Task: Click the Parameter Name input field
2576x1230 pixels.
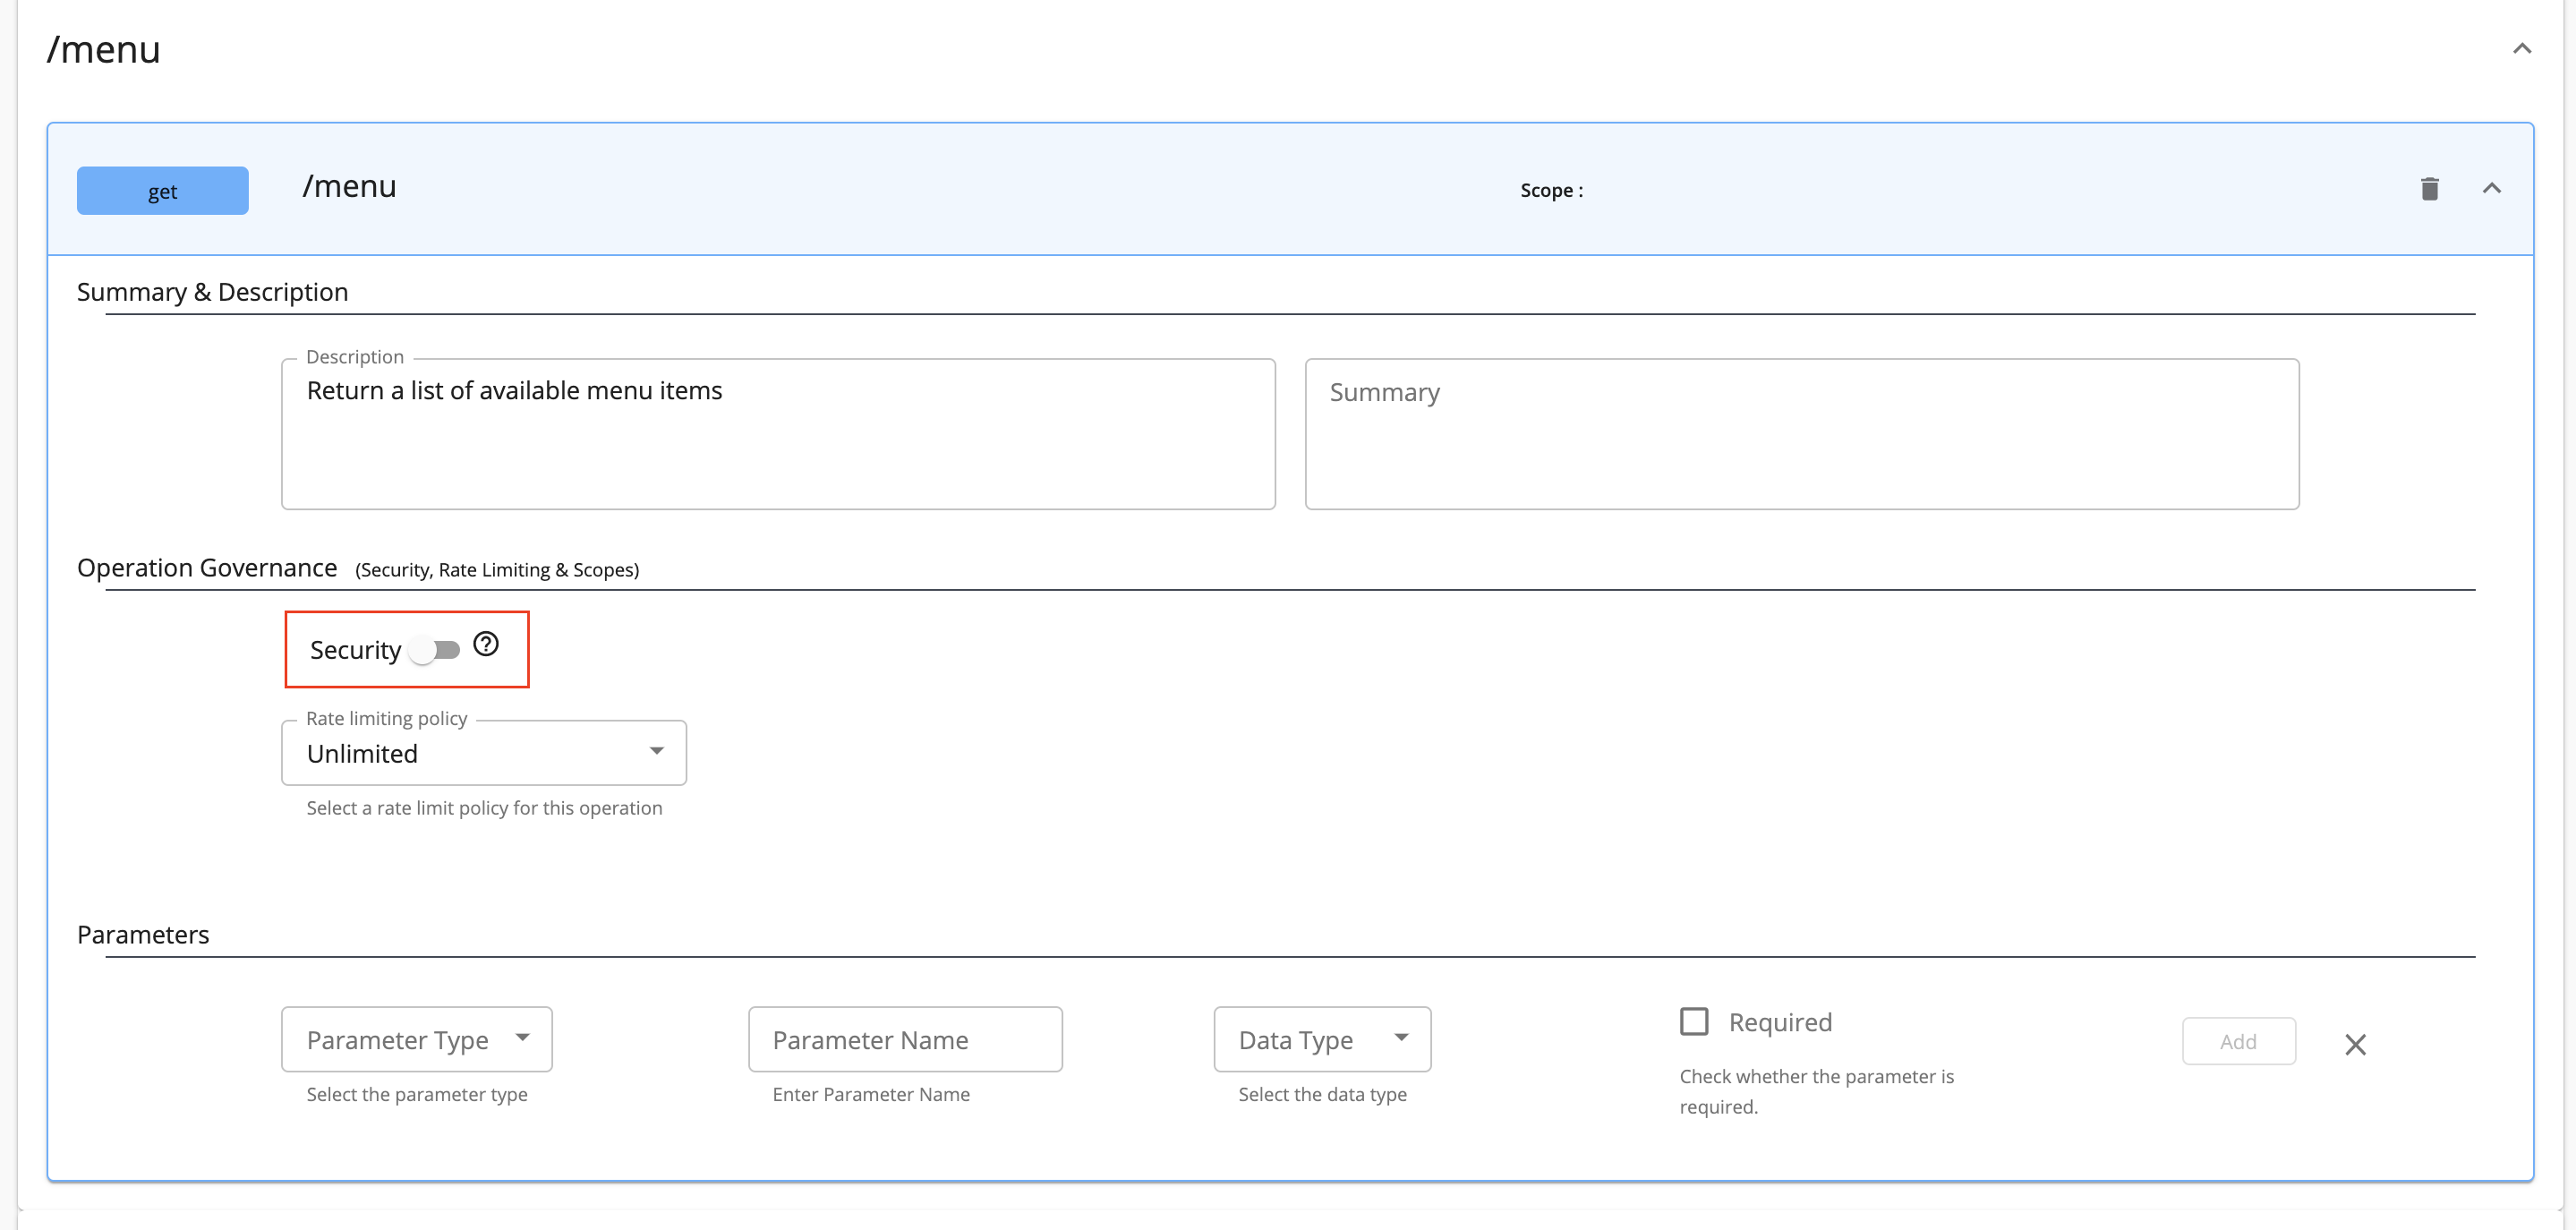Action: [904, 1039]
